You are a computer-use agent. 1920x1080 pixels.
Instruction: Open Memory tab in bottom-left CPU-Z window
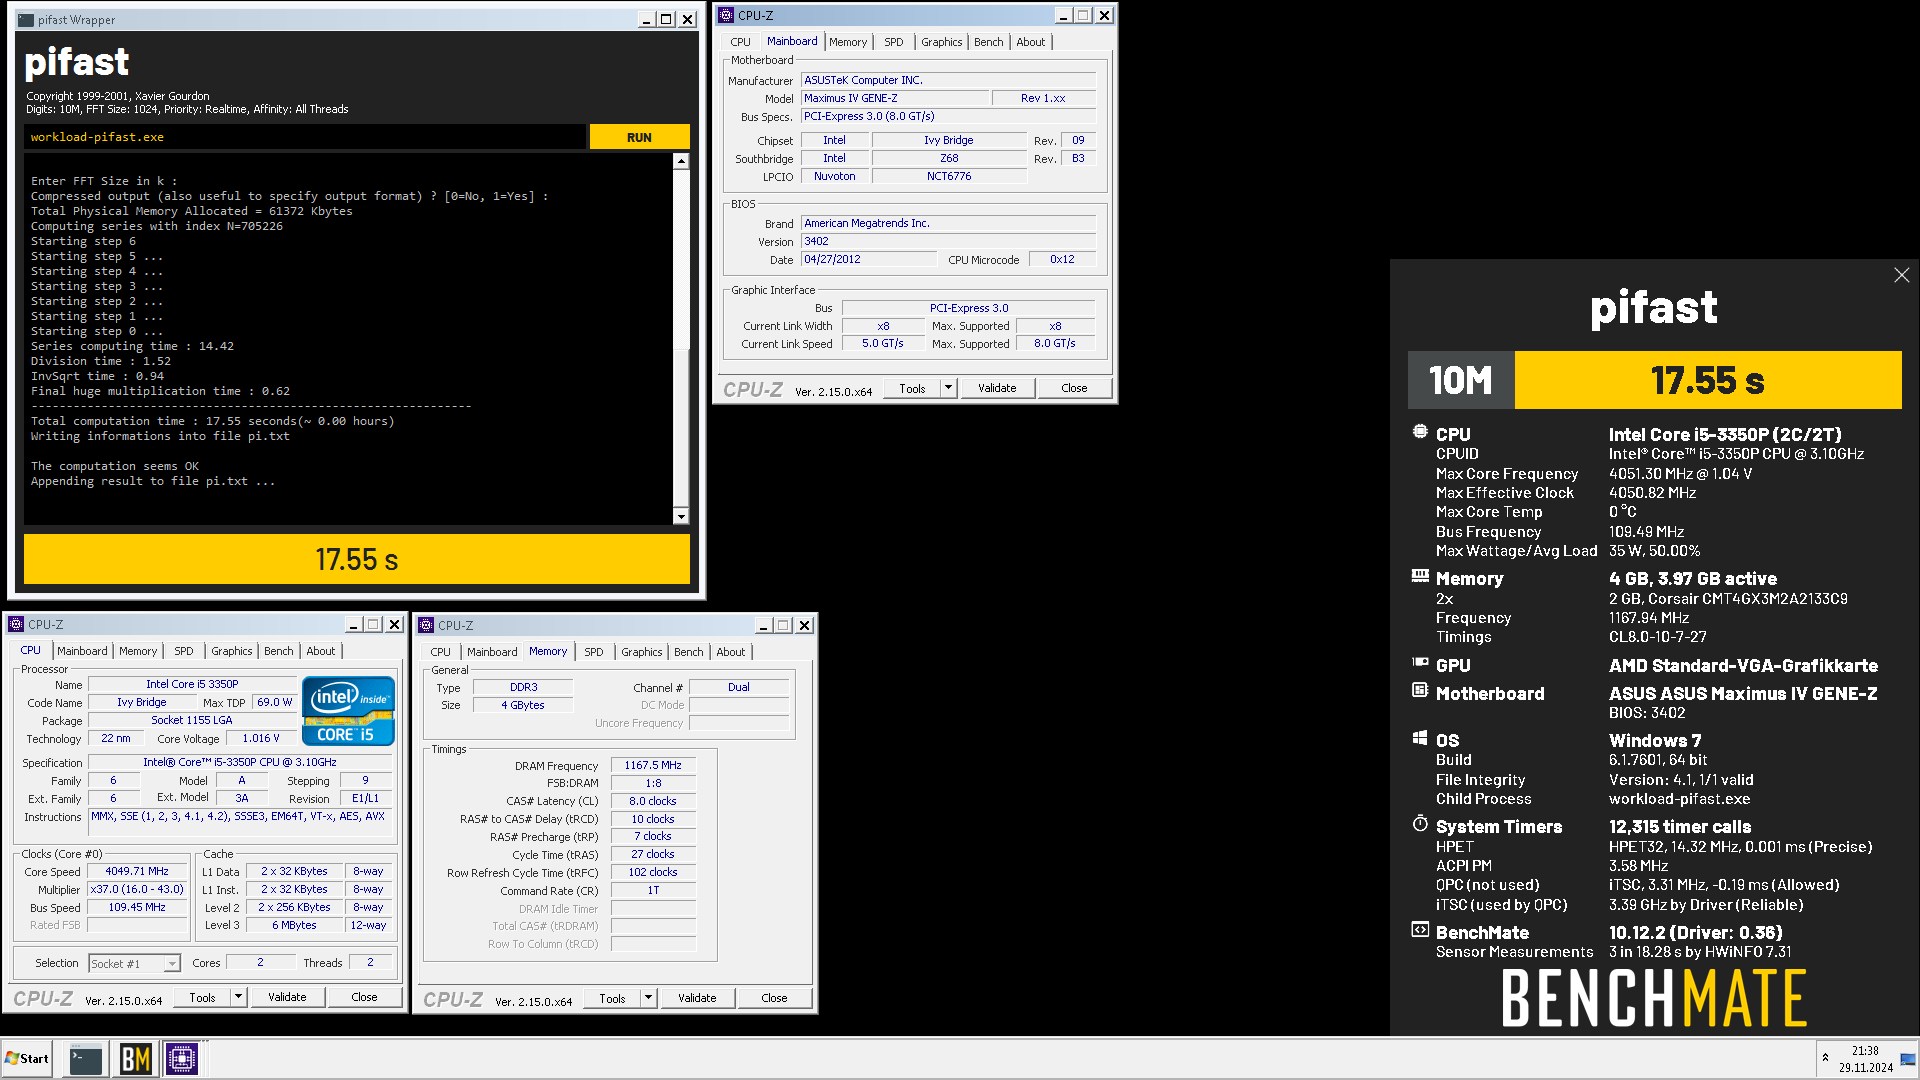[138, 651]
